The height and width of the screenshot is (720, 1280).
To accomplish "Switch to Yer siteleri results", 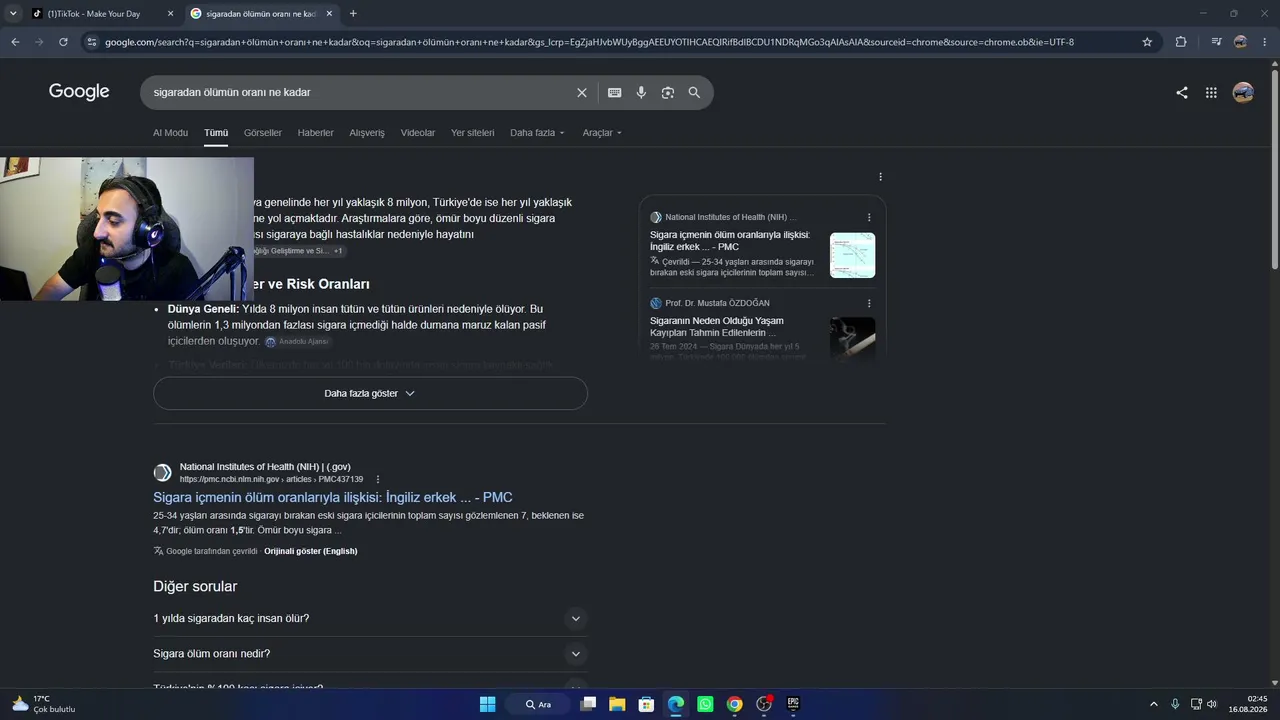I will [x=473, y=133].
